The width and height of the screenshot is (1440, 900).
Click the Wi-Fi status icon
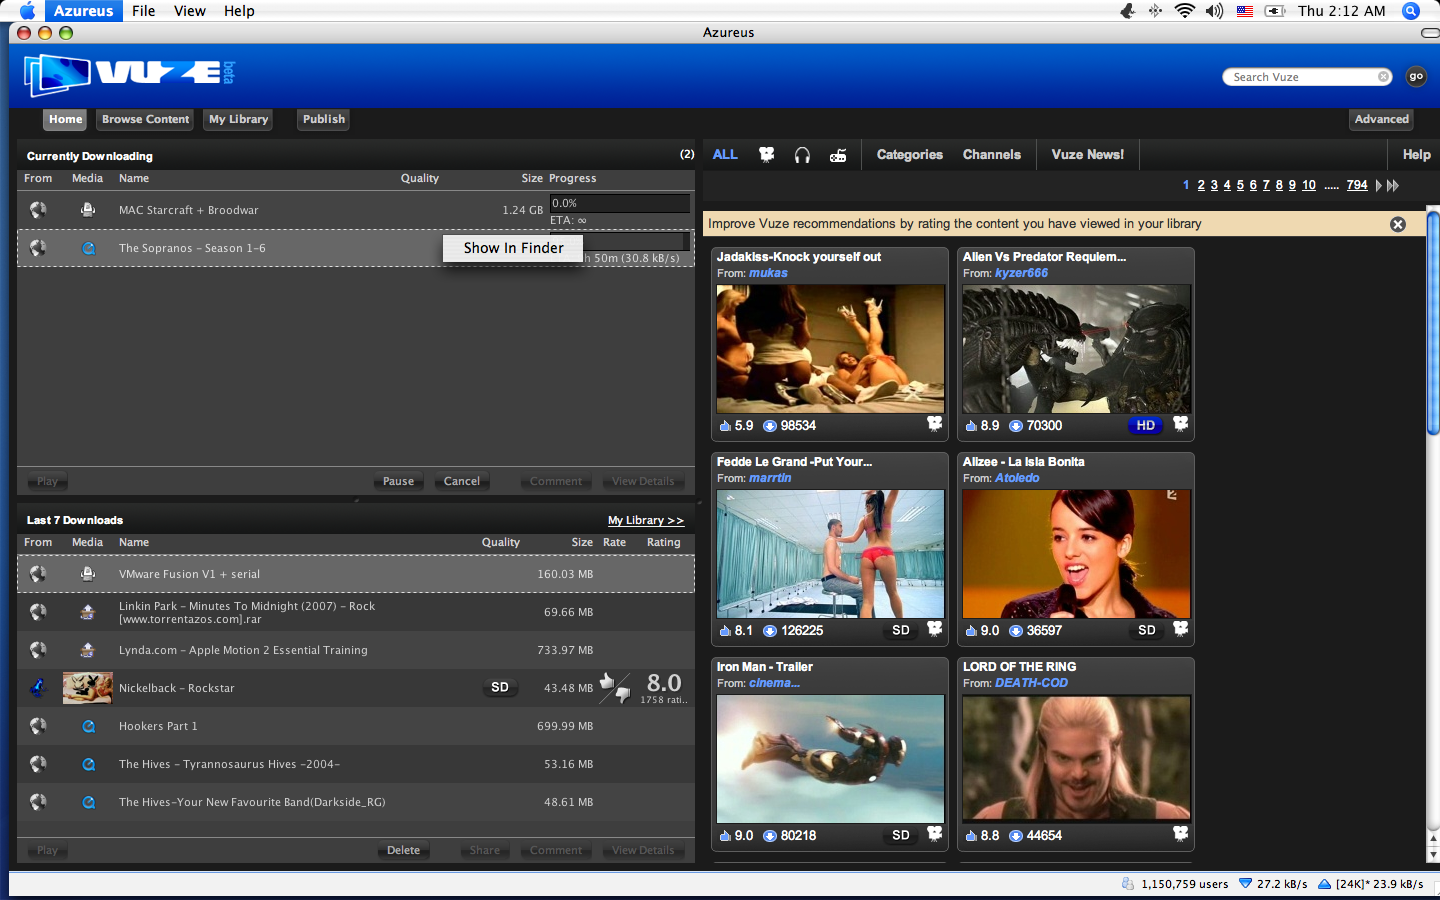coord(1184,11)
